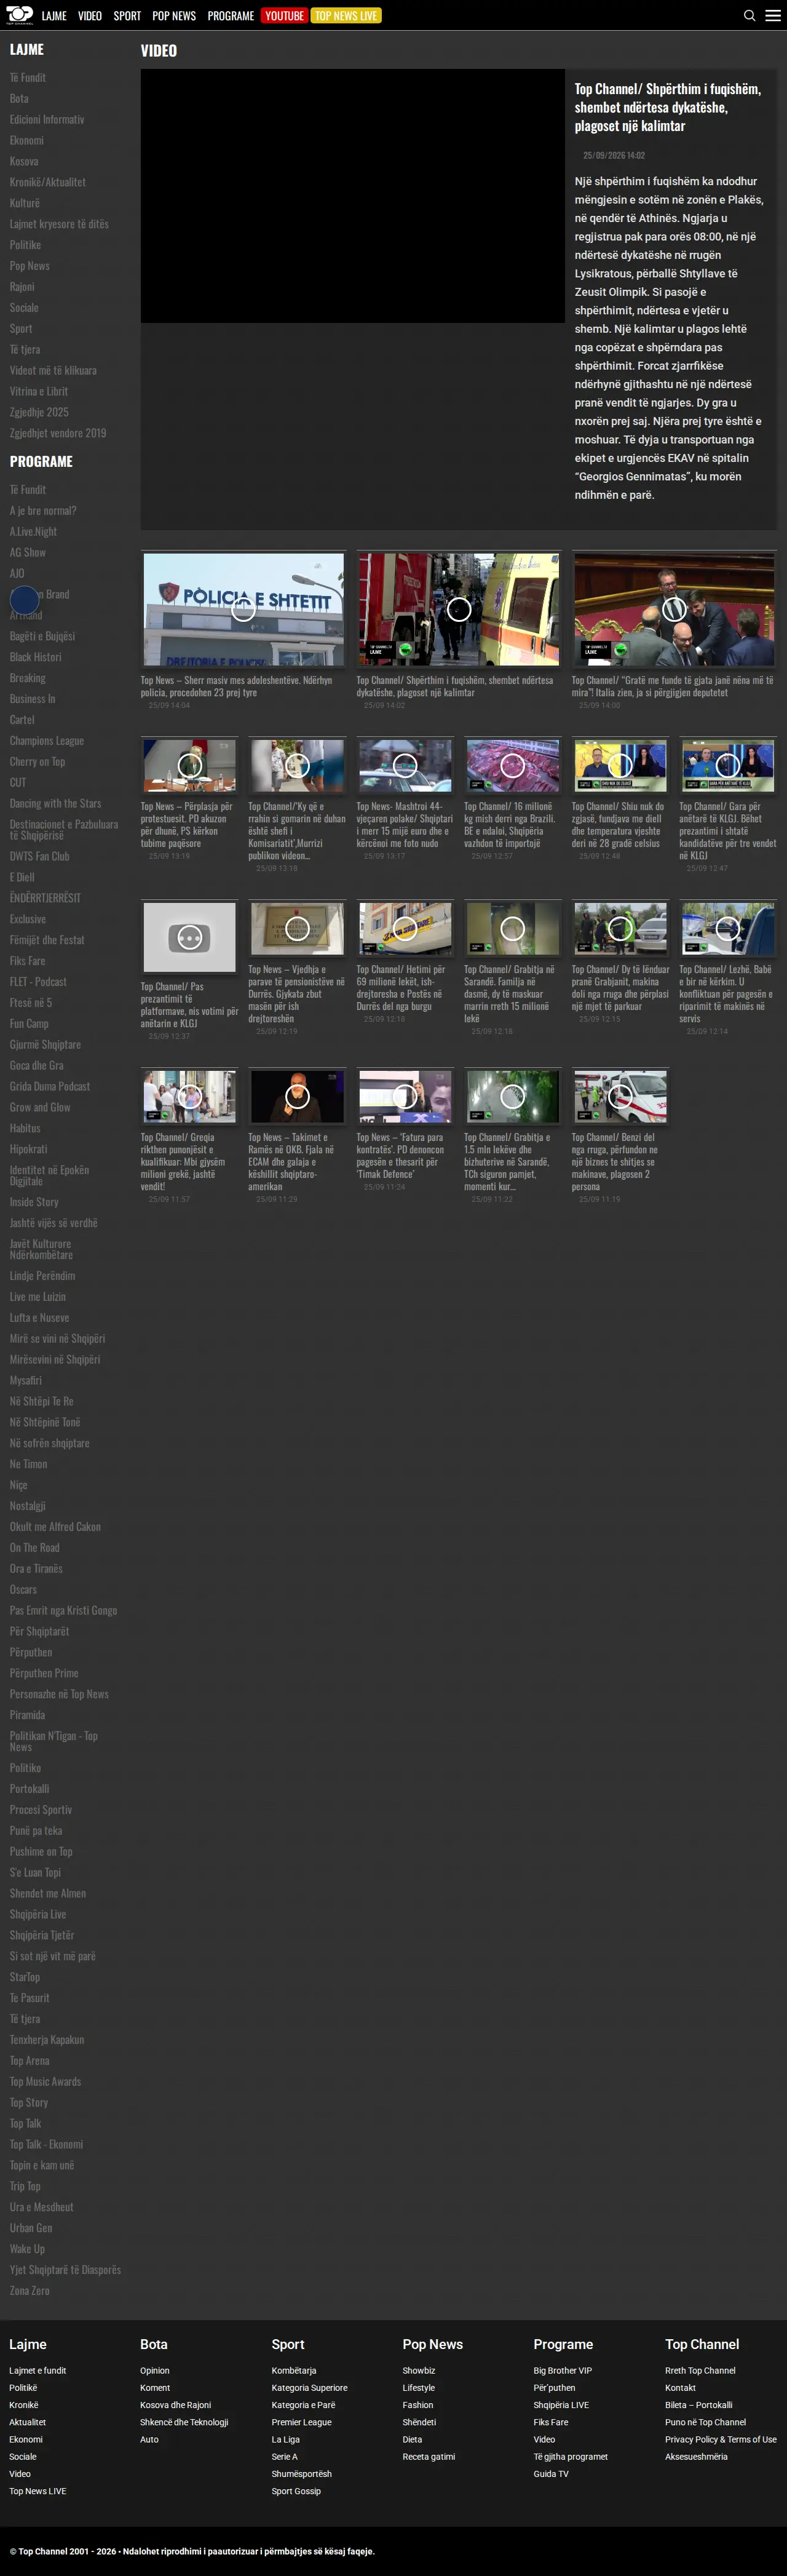Click the main black video player
The image size is (787, 2576).
353,196
